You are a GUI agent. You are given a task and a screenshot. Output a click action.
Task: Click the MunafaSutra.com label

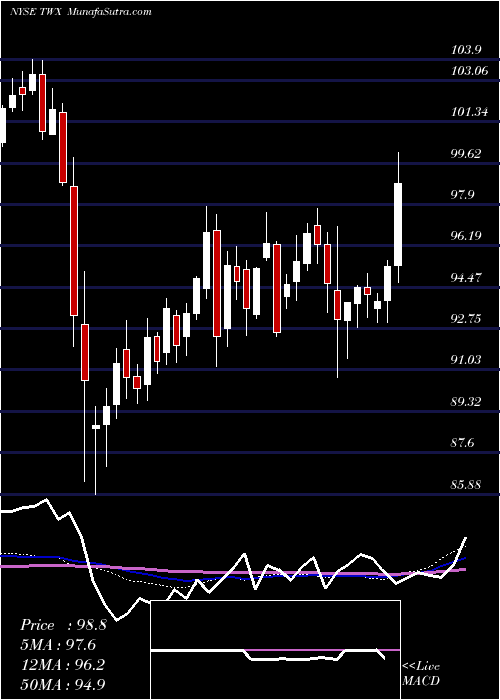point(110,12)
